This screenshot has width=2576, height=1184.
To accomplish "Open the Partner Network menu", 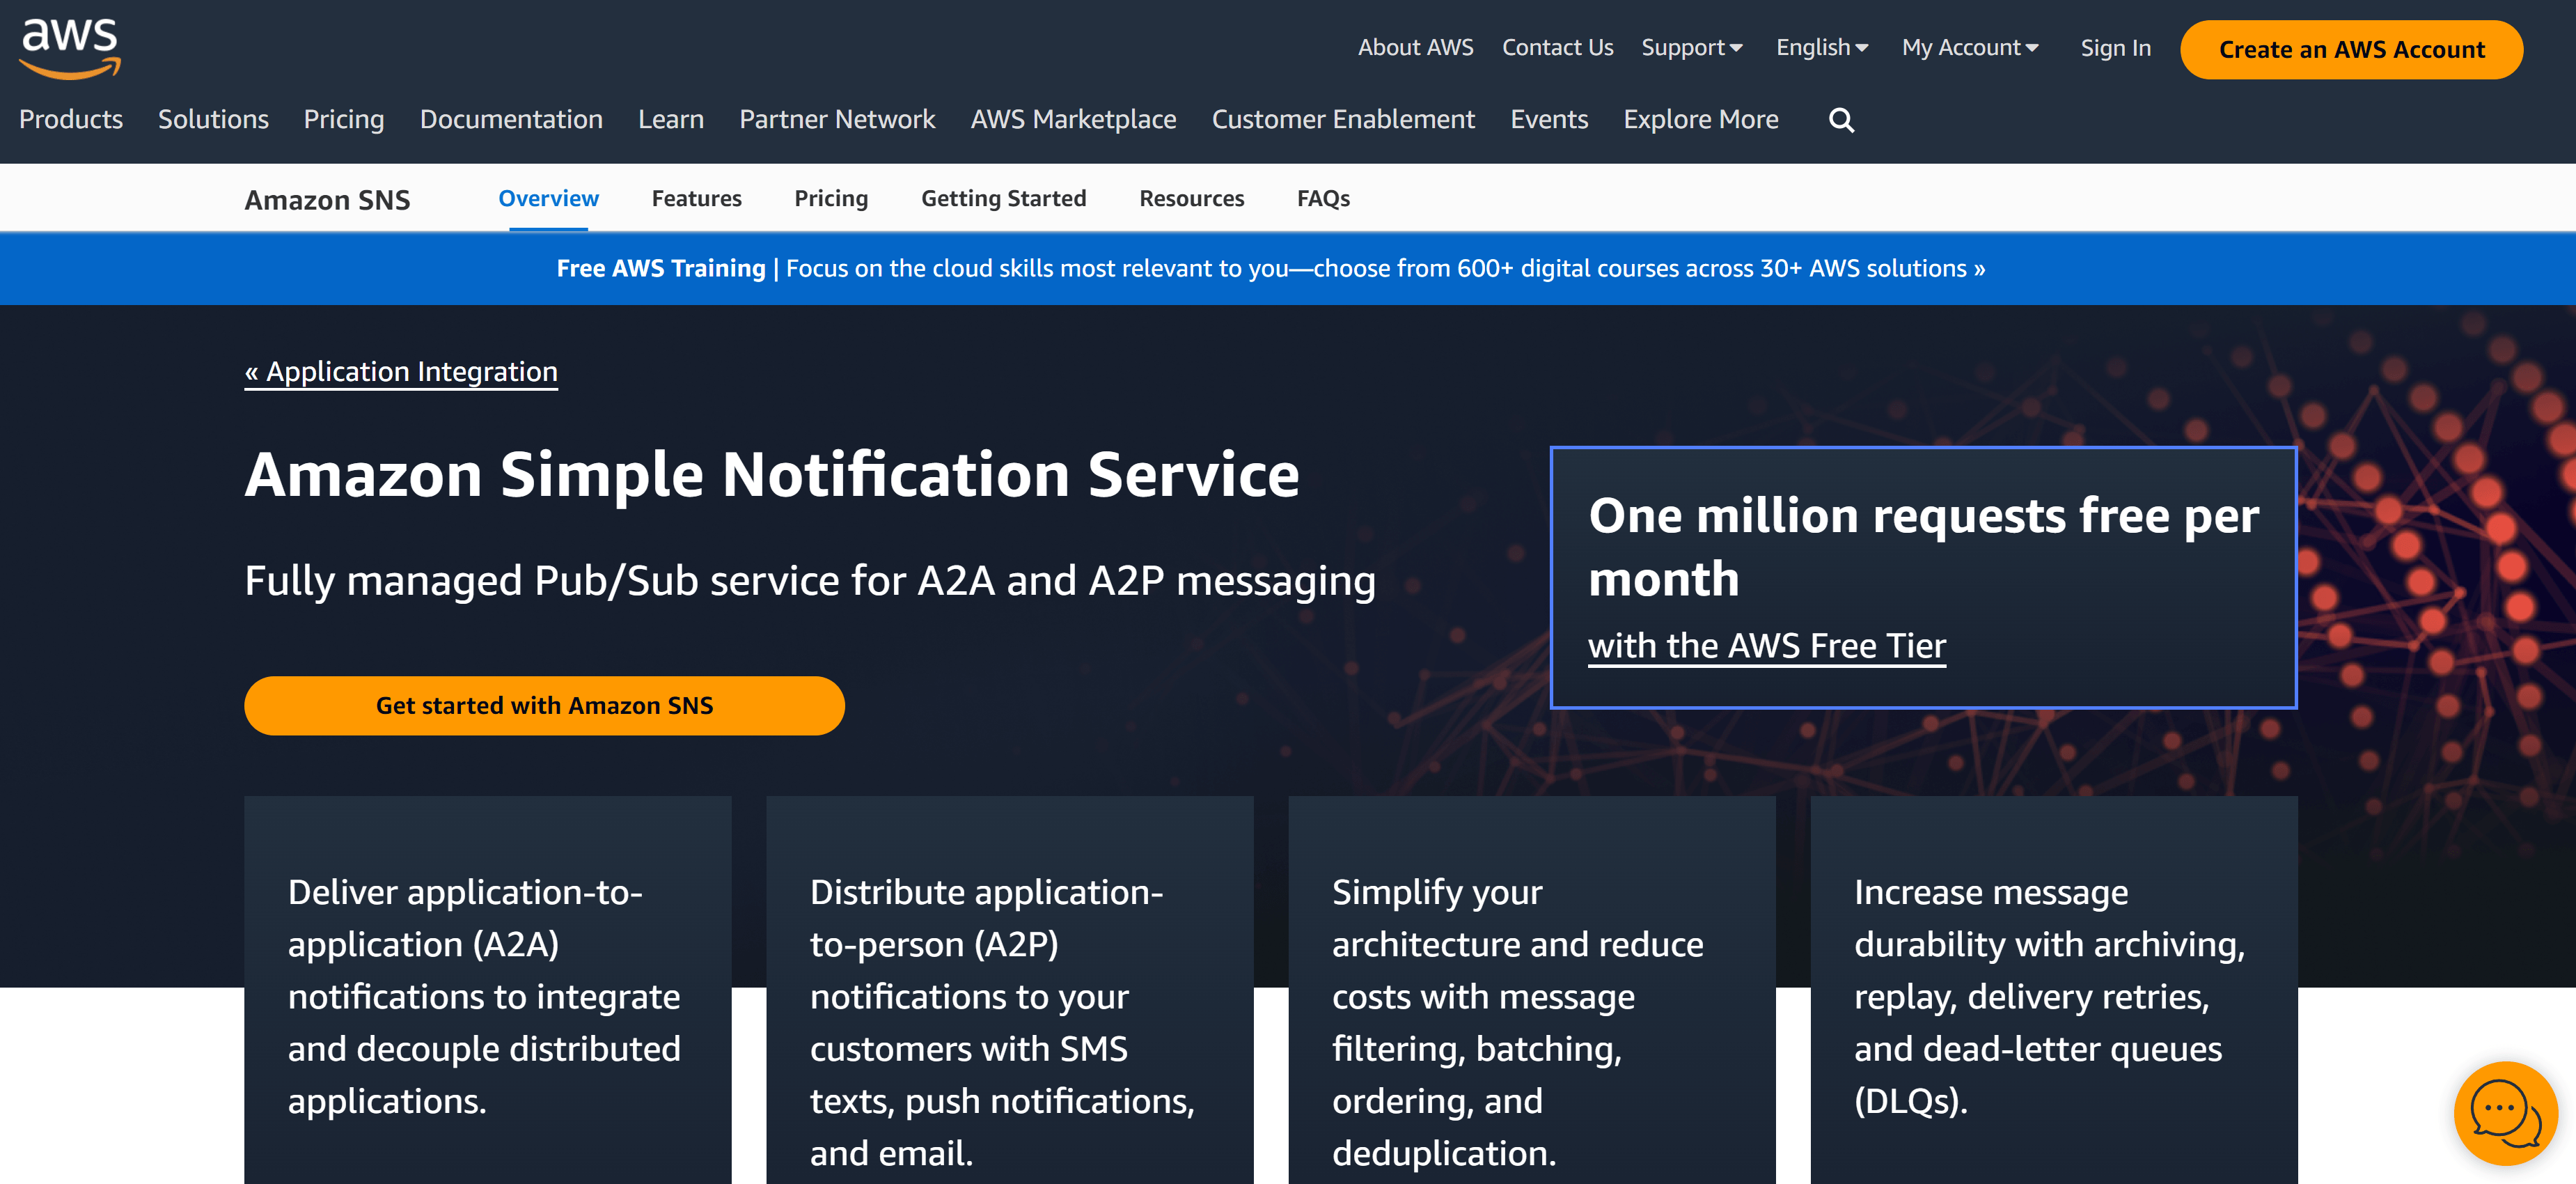I will (837, 119).
